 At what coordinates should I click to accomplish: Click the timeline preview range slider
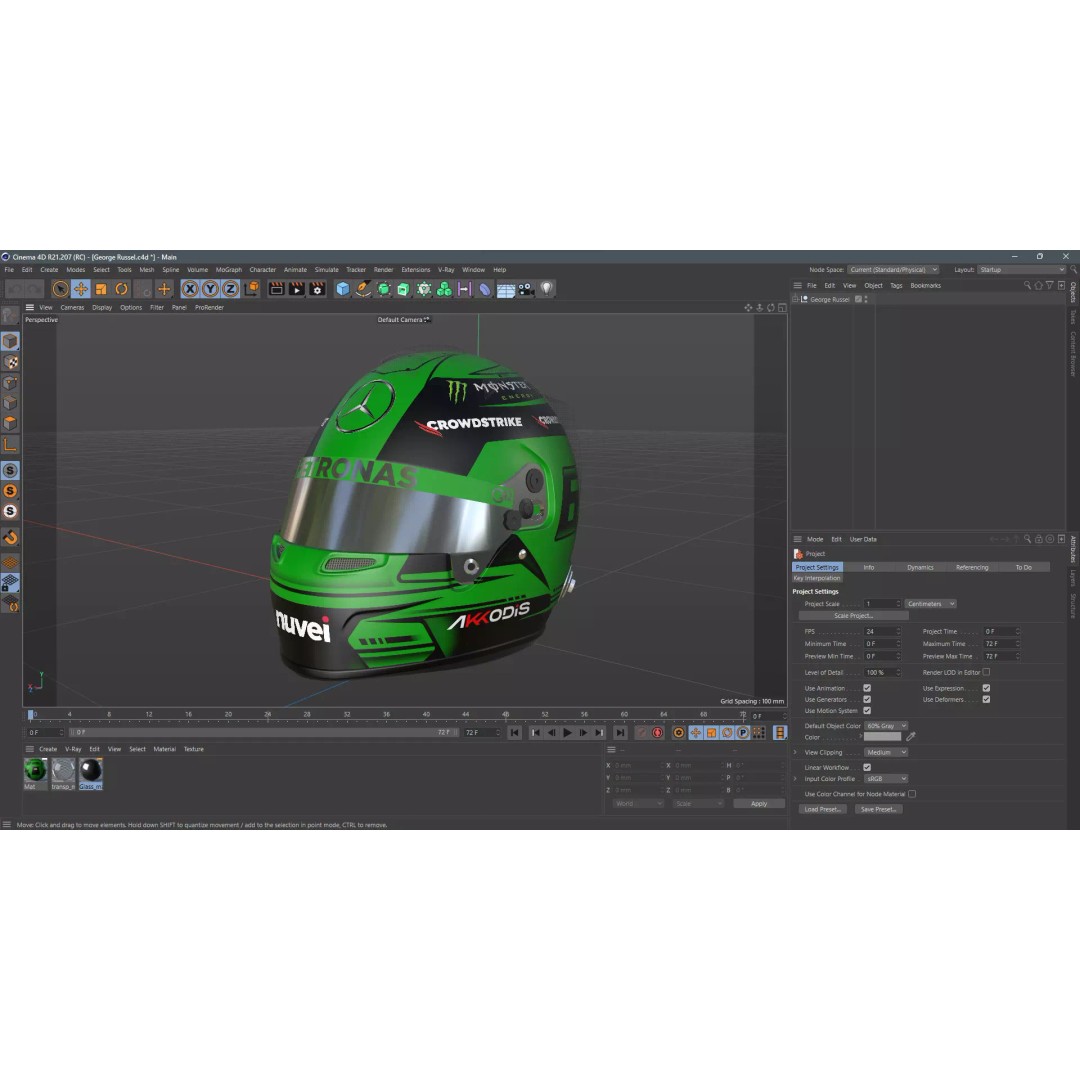click(x=263, y=733)
